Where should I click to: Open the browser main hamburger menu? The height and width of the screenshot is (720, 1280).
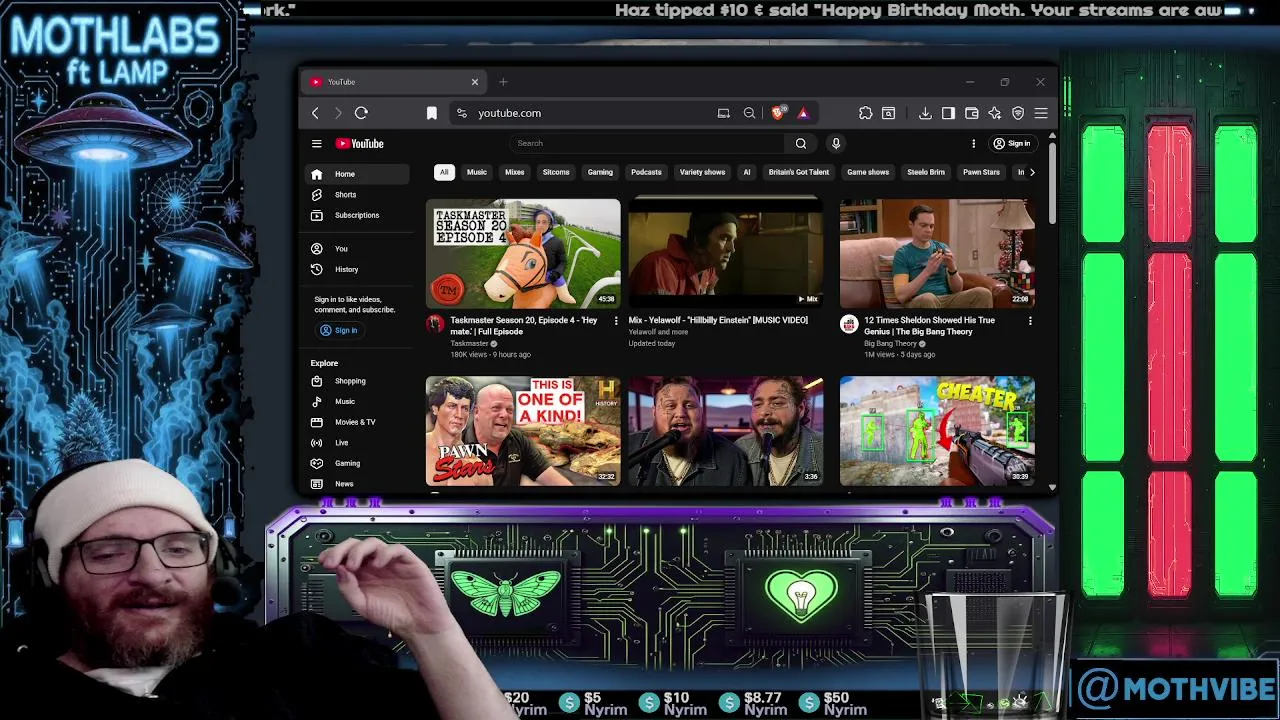click(1041, 113)
